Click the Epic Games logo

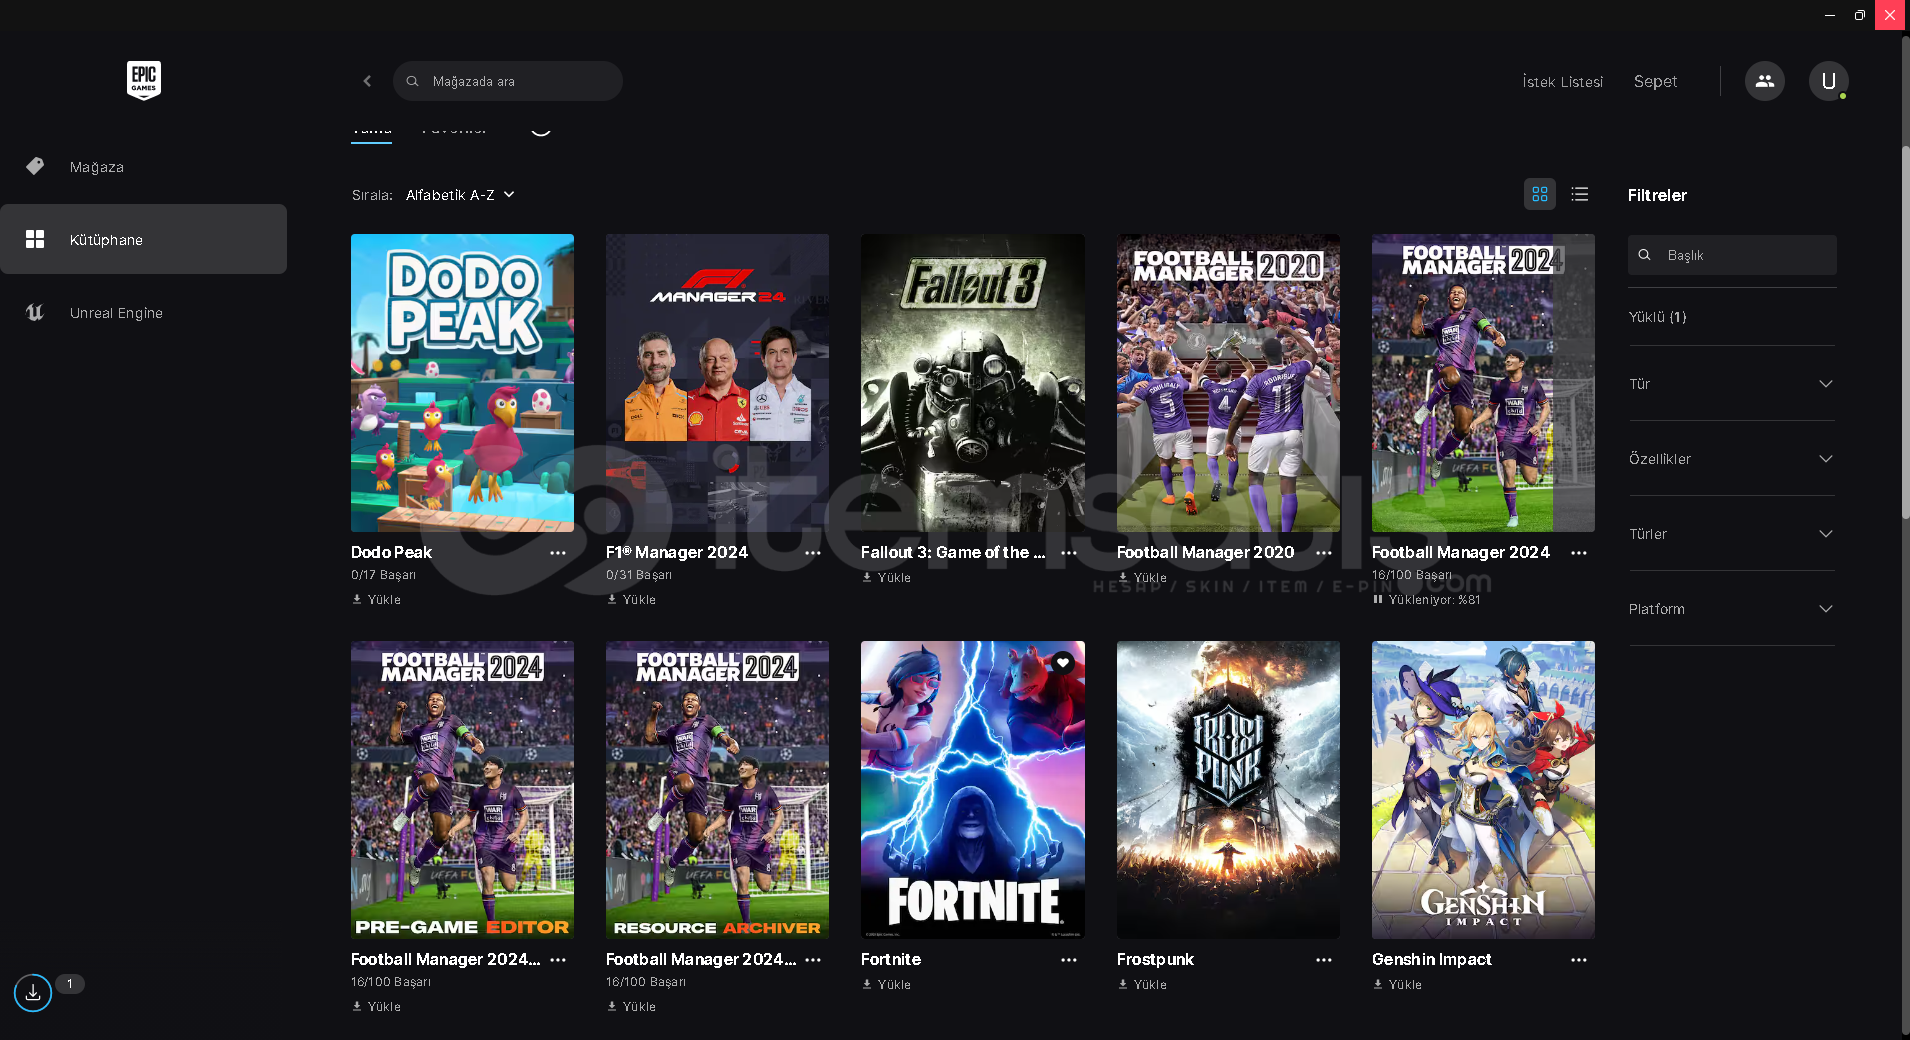(144, 80)
